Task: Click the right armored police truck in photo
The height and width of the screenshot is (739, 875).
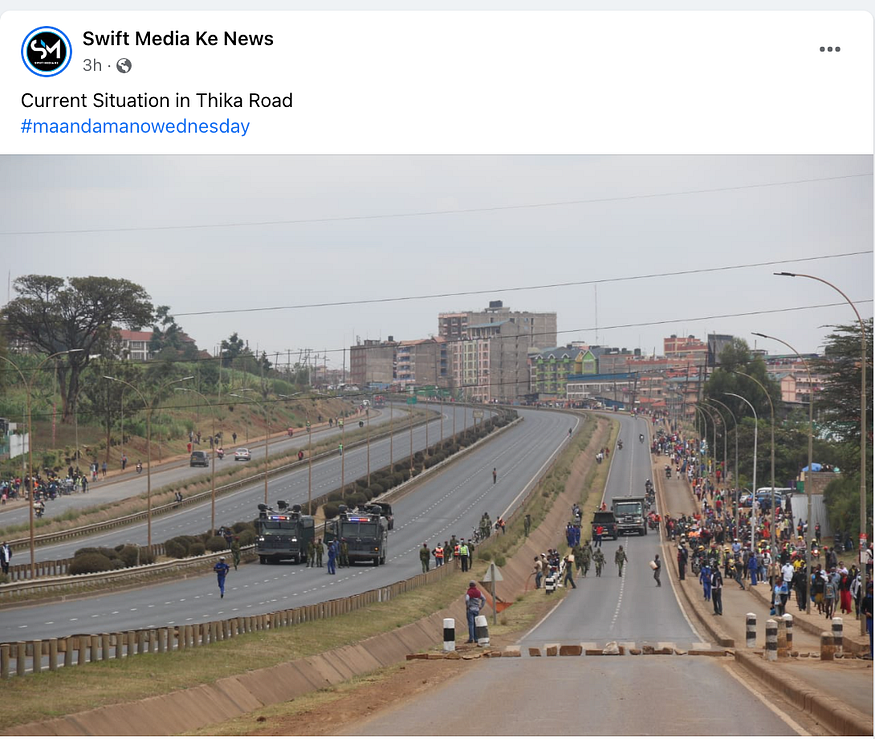Action: pos(357,535)
